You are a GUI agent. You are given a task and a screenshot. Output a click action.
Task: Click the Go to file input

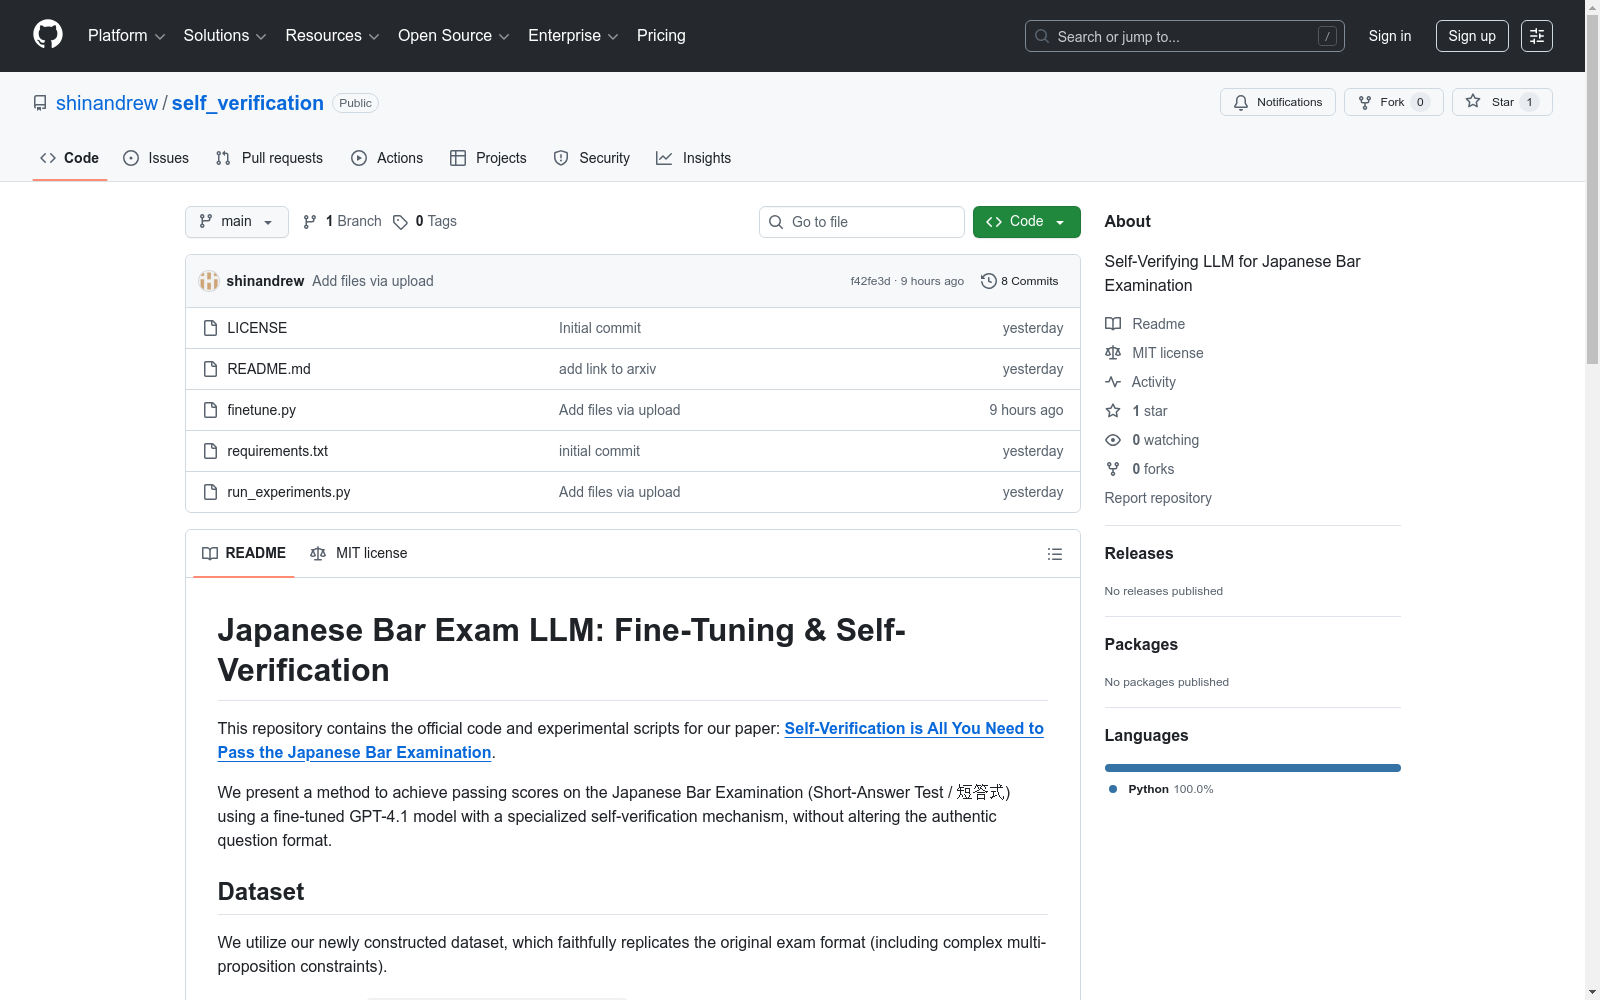click(x=862, y=222)
